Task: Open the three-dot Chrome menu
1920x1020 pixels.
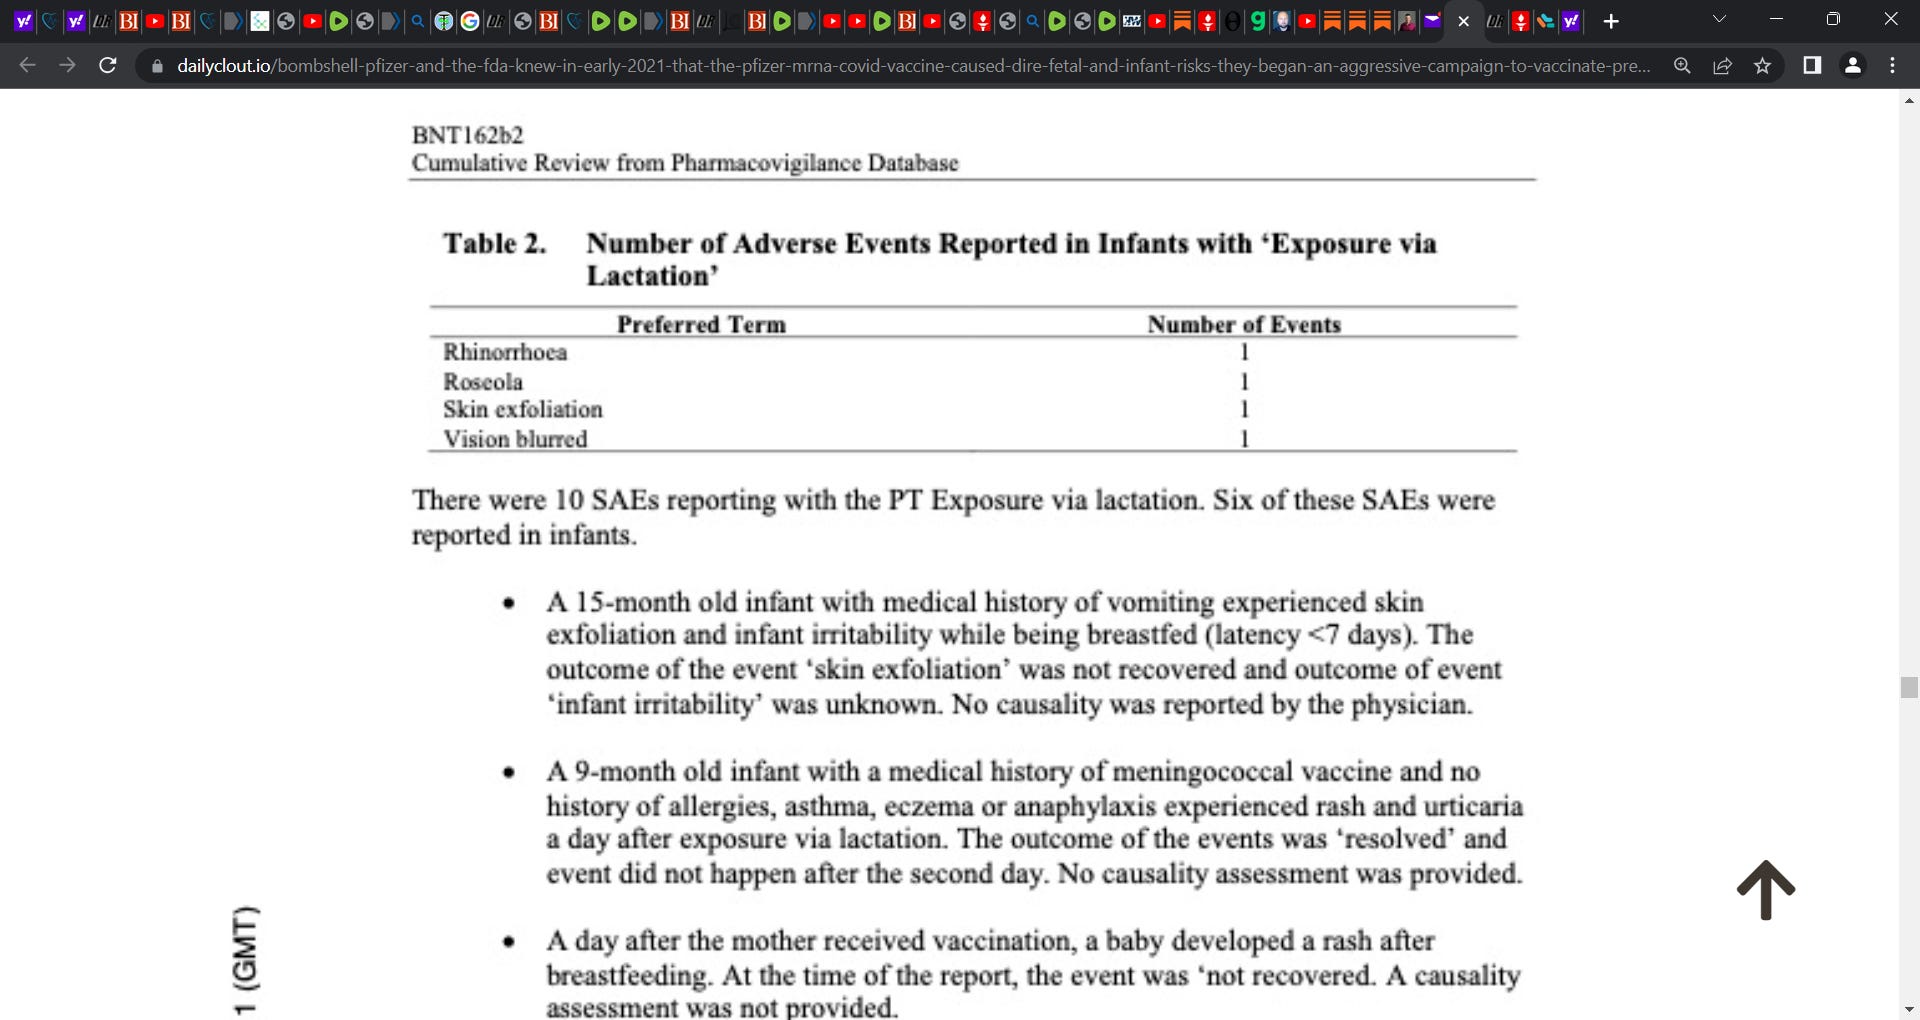Action: pyautogui.click(x=1892, y=66)
